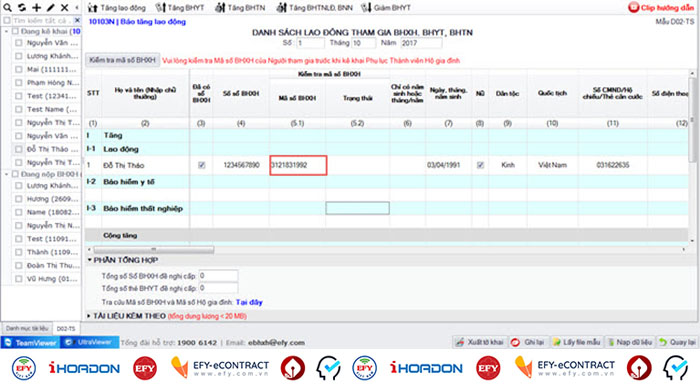700x385 pixels.
Task: Collapse the Đang kê khai tree group
Action: tap(6, 31)
